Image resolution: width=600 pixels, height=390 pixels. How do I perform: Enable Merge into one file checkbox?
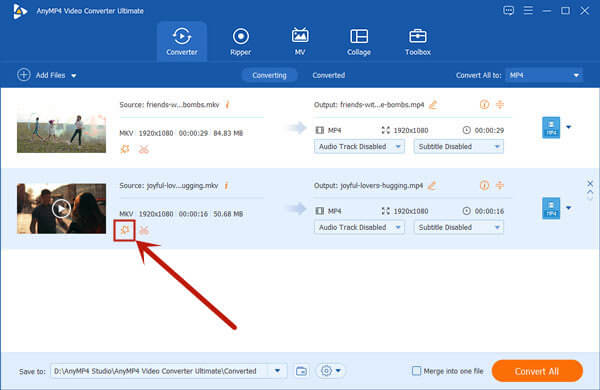416,371
